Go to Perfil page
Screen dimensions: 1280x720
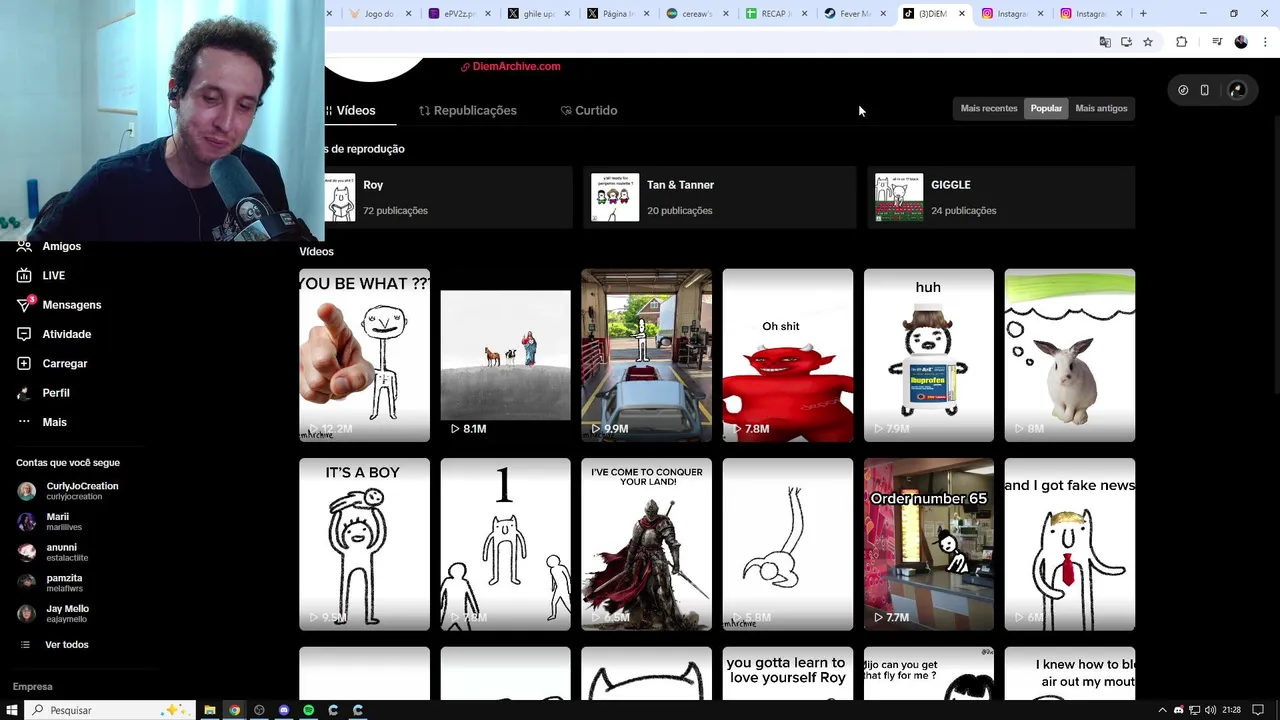coord(44,393)
